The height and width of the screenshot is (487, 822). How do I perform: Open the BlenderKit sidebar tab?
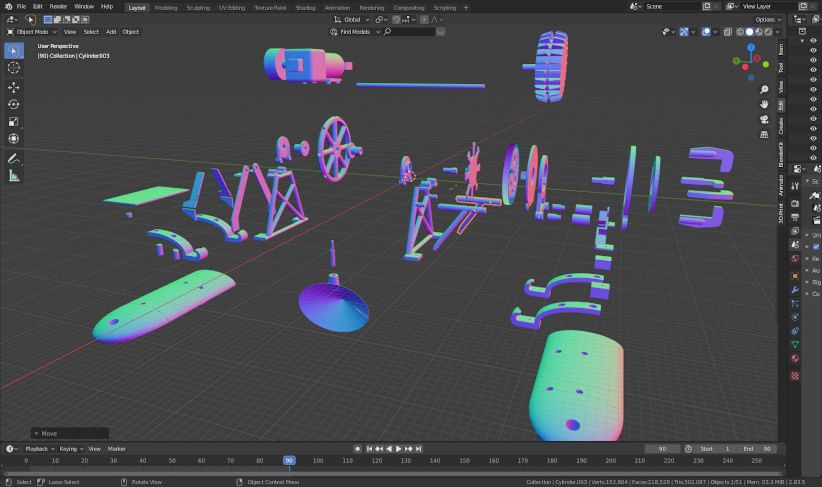781,154
